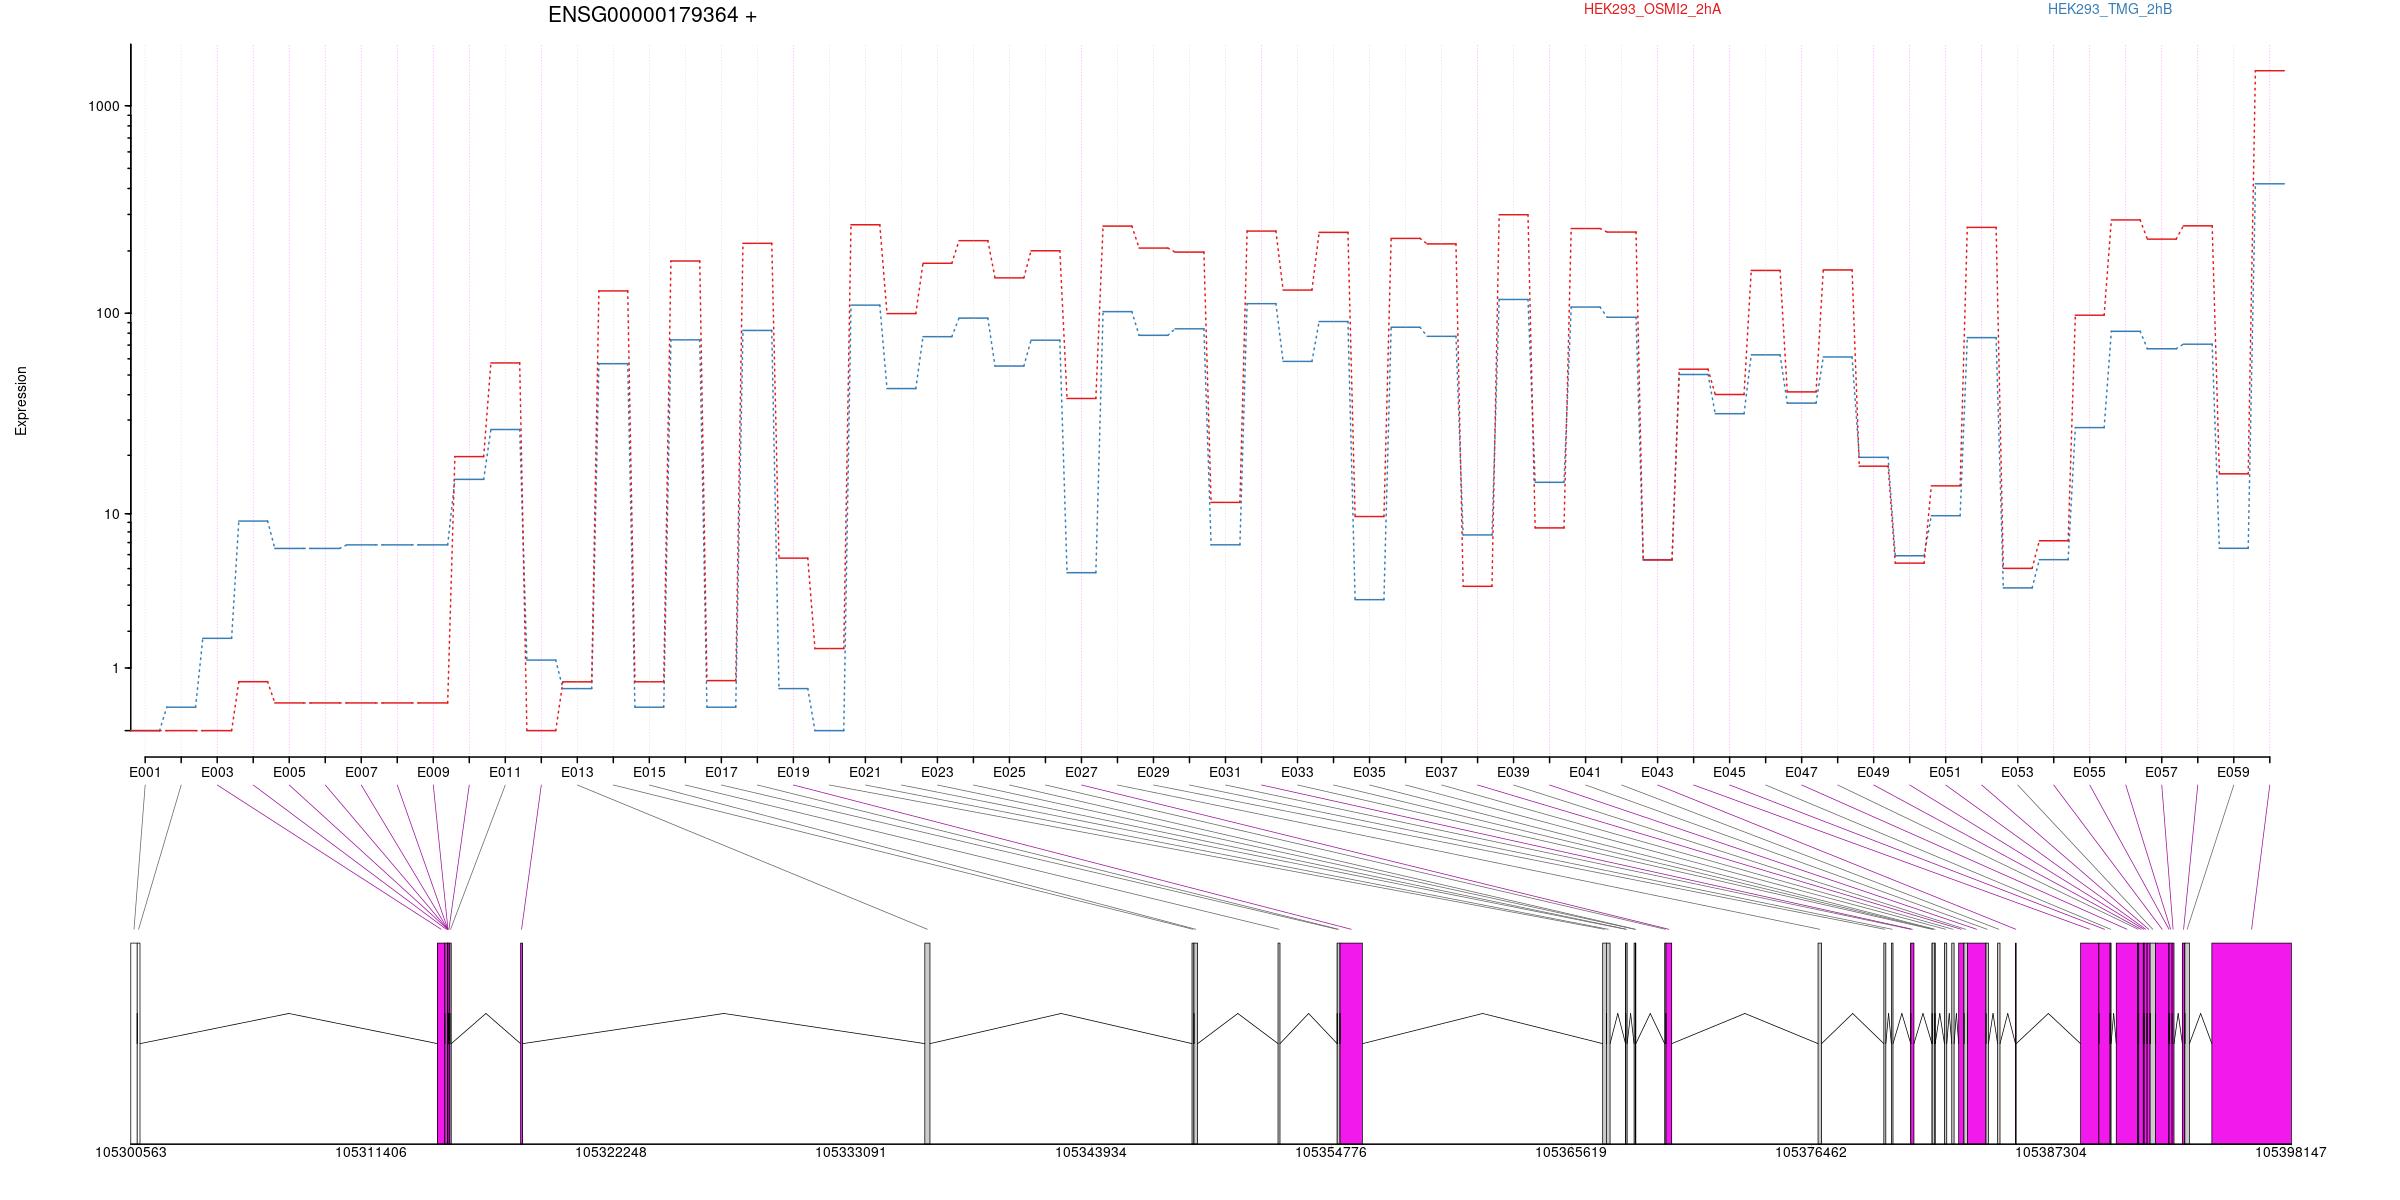
Task: Click exon label E025
Action: (1009, 772)
